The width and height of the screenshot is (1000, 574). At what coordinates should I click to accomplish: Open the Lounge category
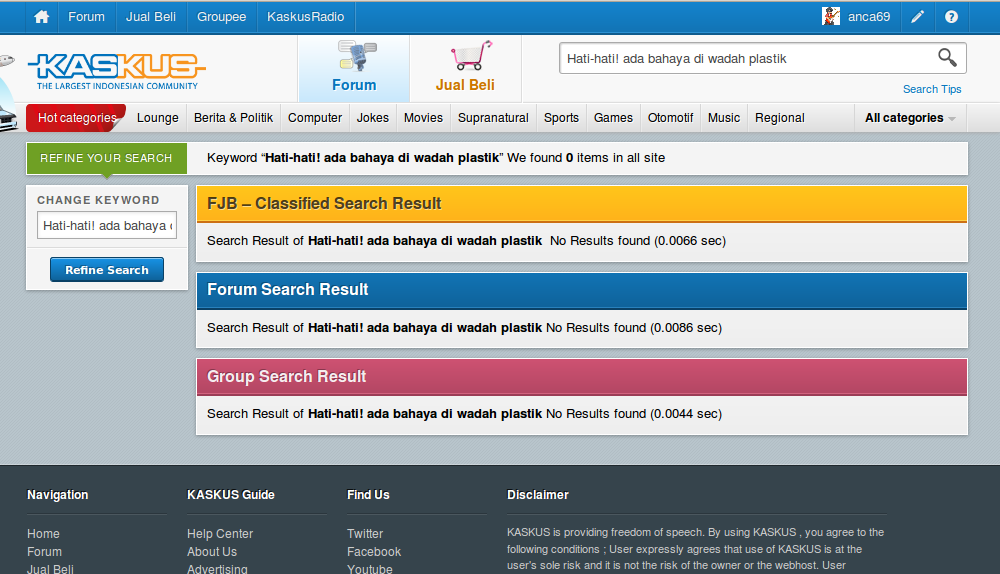(158, 118)
